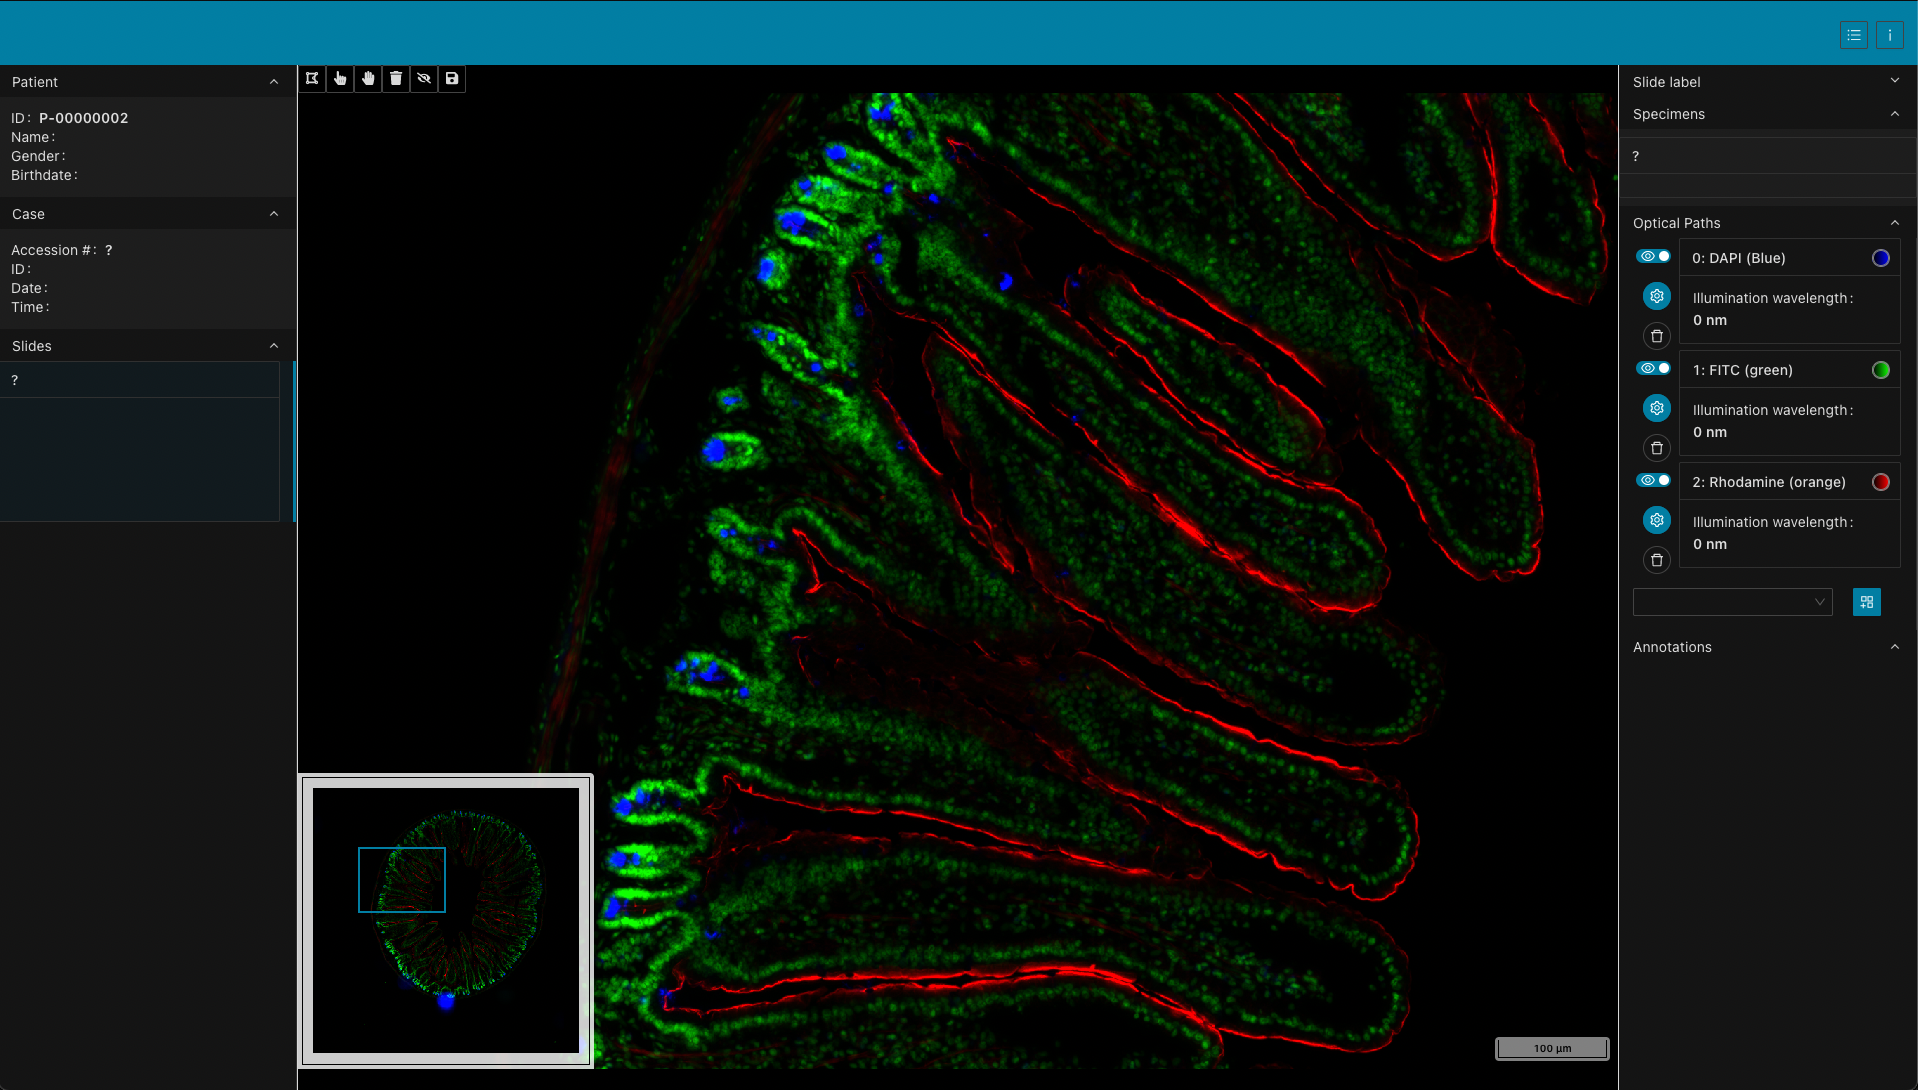Click the Slide label header text
Screen dimensions: 1918x1090
click(1666, 82)
